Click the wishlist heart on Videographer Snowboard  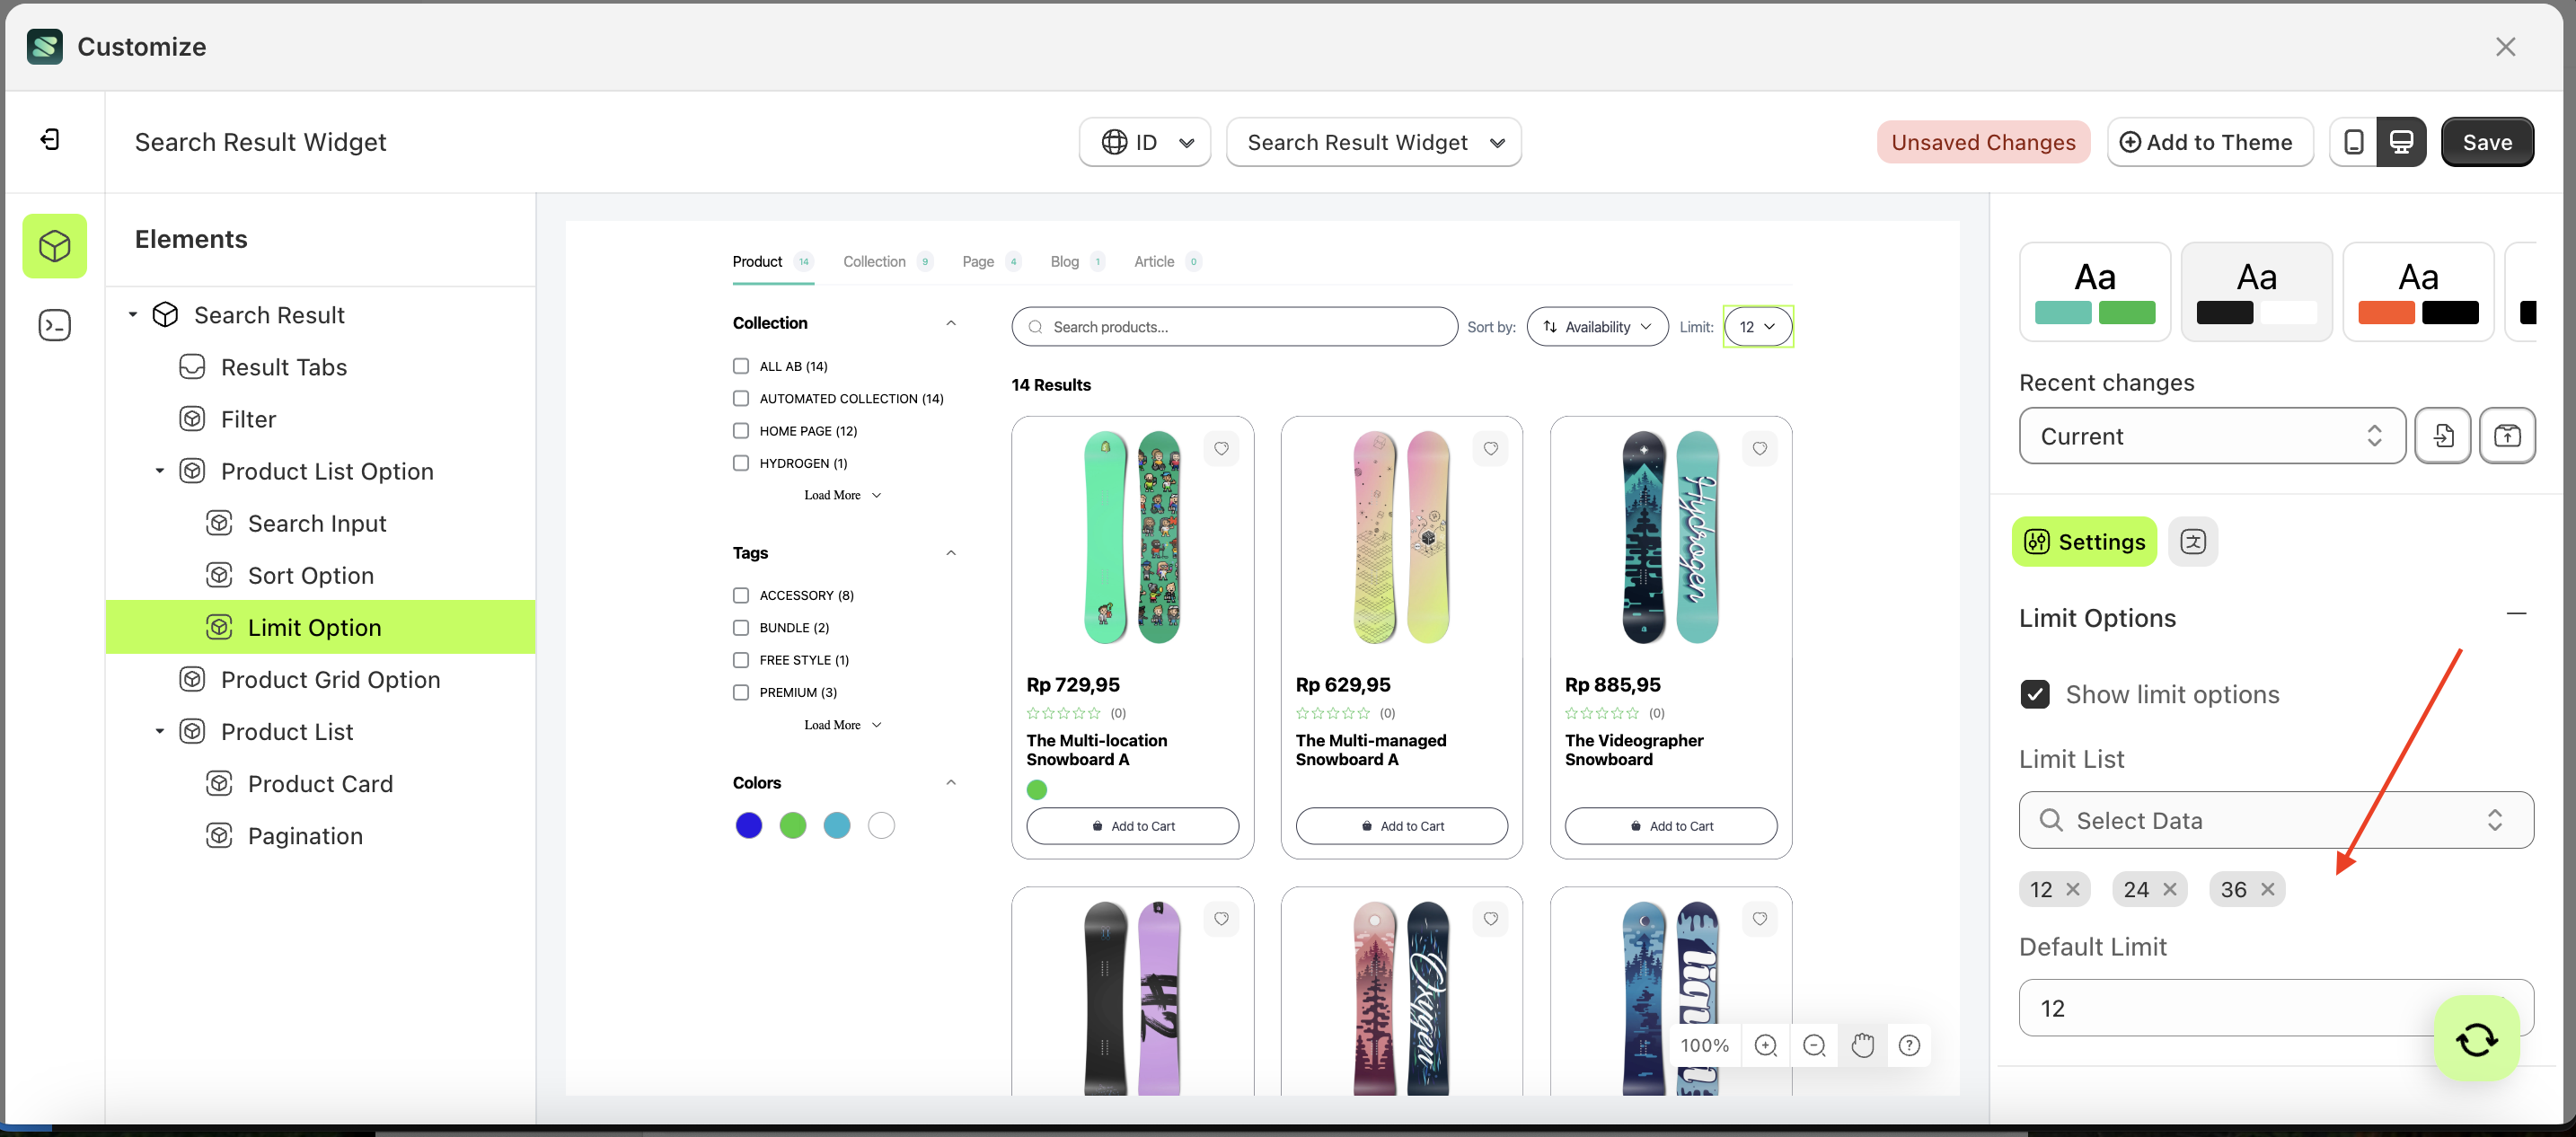point(1760,448)
